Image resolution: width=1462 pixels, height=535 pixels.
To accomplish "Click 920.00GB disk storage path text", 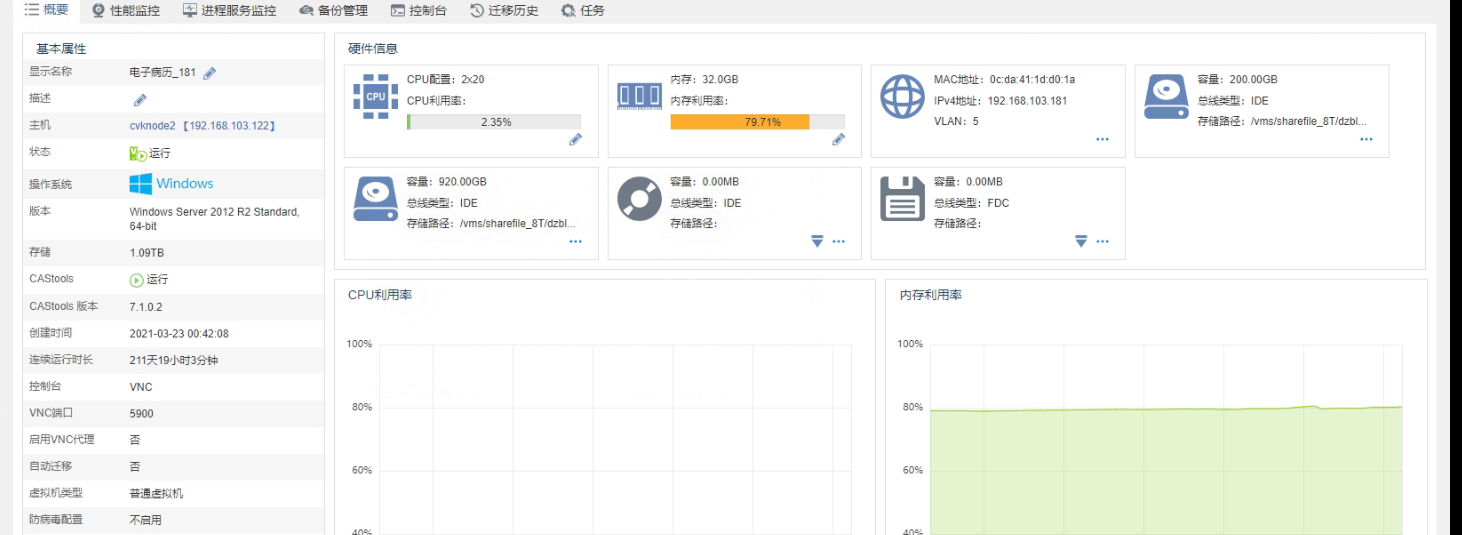I will click(518, 223).
